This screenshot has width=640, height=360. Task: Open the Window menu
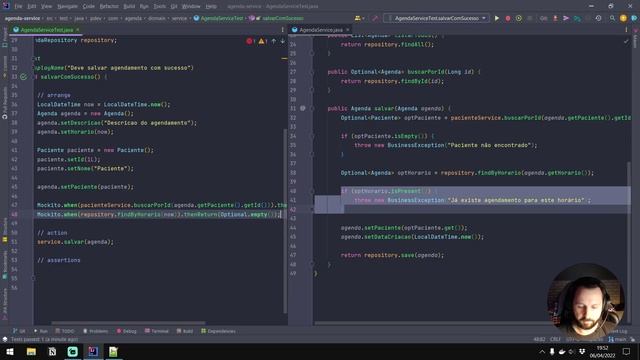coord(191,6)
